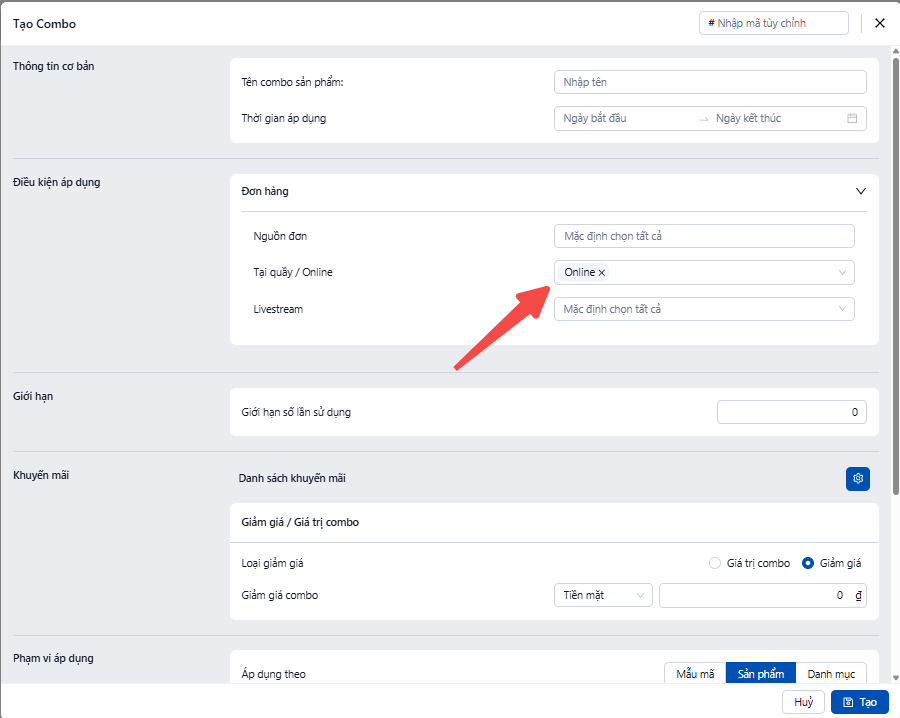900x718 pixels.
Task: Select the Sản phẩm tab
Action: (760, 674)
